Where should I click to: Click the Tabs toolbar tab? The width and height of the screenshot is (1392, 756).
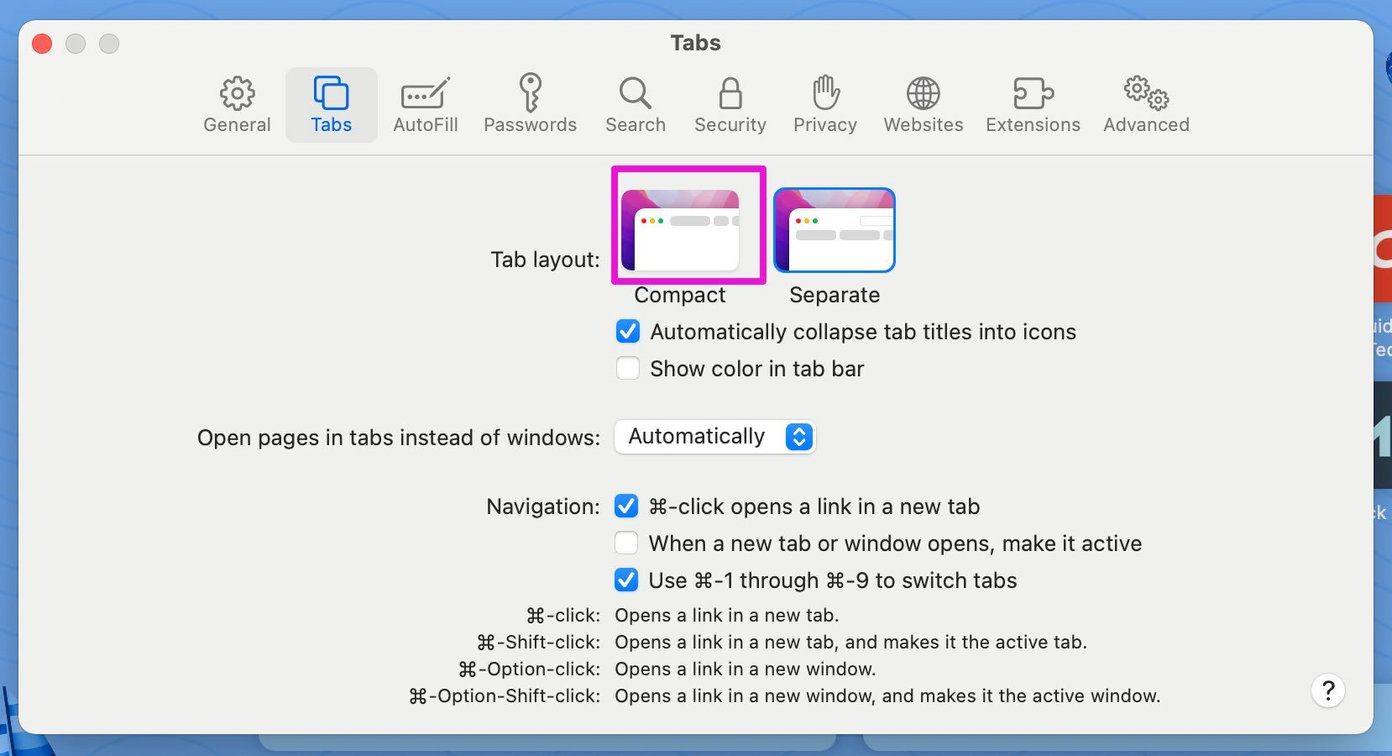click(331, 105)
